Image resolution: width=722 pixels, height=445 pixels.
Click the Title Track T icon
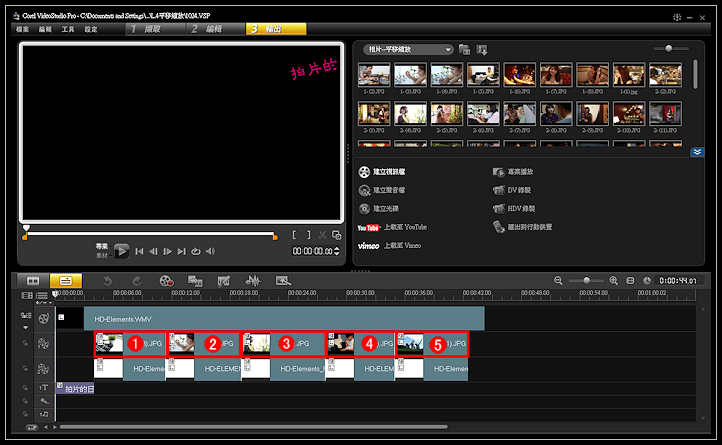[x=44, y=388]
